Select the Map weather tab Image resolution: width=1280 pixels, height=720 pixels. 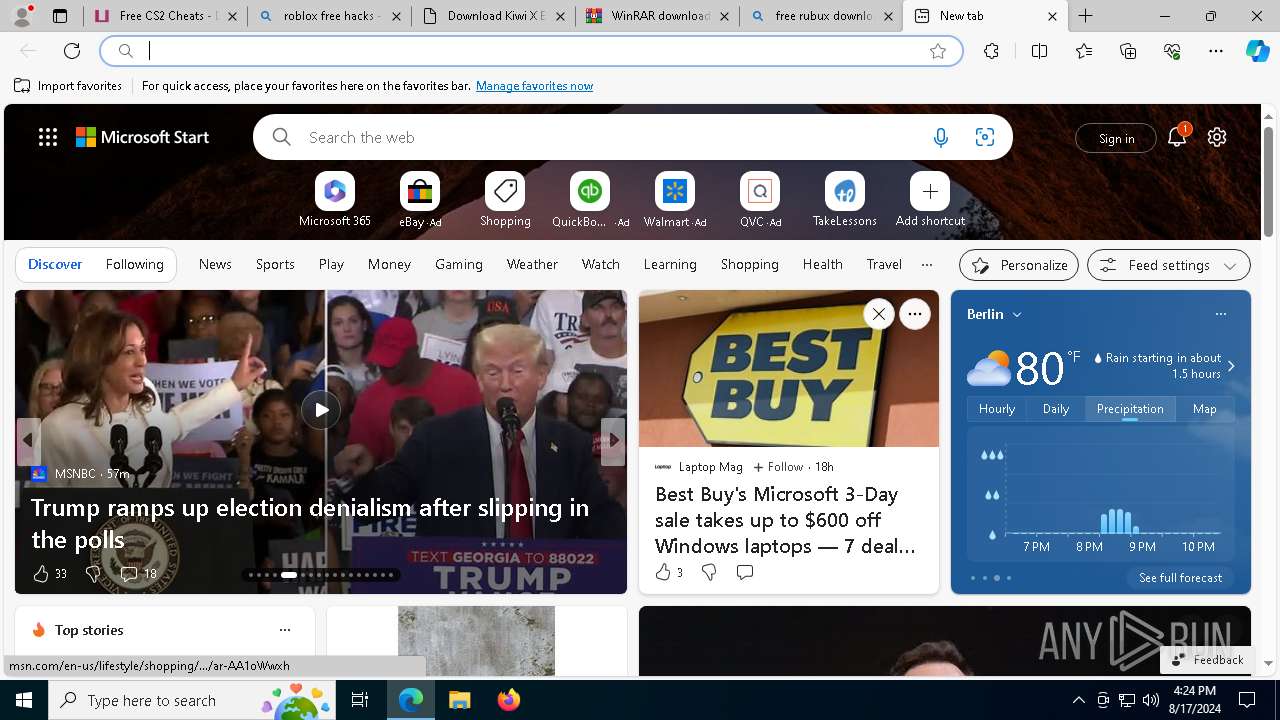(1204, 409)
